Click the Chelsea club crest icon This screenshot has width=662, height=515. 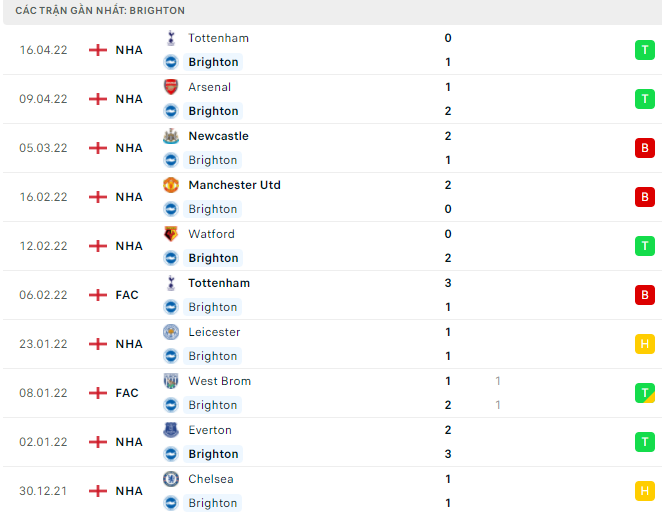[171, 479]
